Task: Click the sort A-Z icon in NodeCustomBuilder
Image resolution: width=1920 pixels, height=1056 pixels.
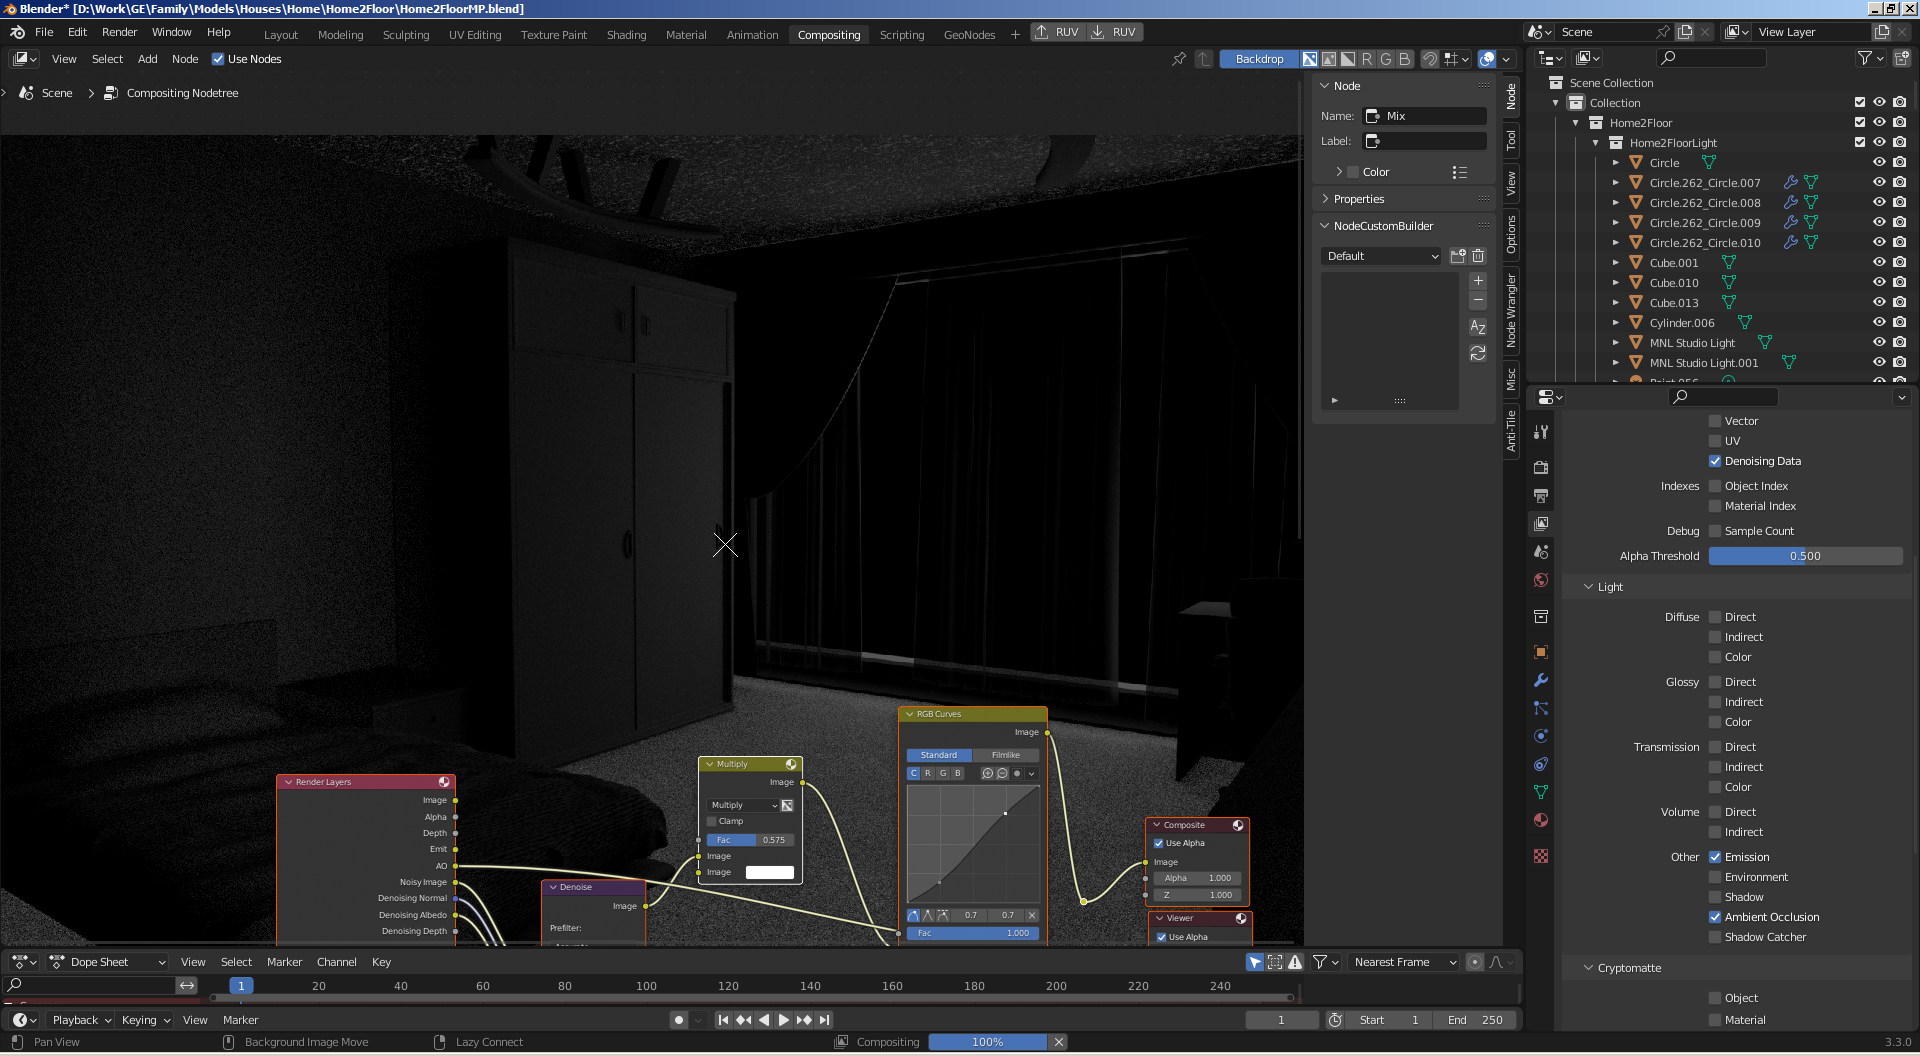Action: 1478,327
